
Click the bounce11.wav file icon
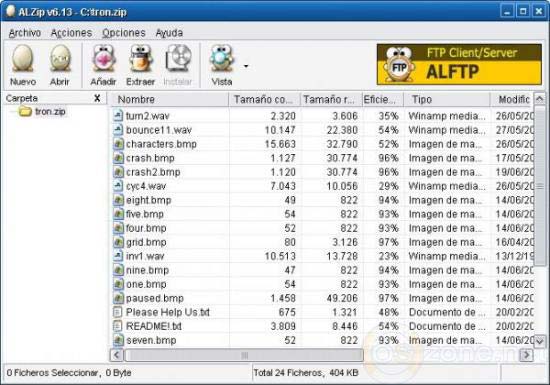pos(118,130)
